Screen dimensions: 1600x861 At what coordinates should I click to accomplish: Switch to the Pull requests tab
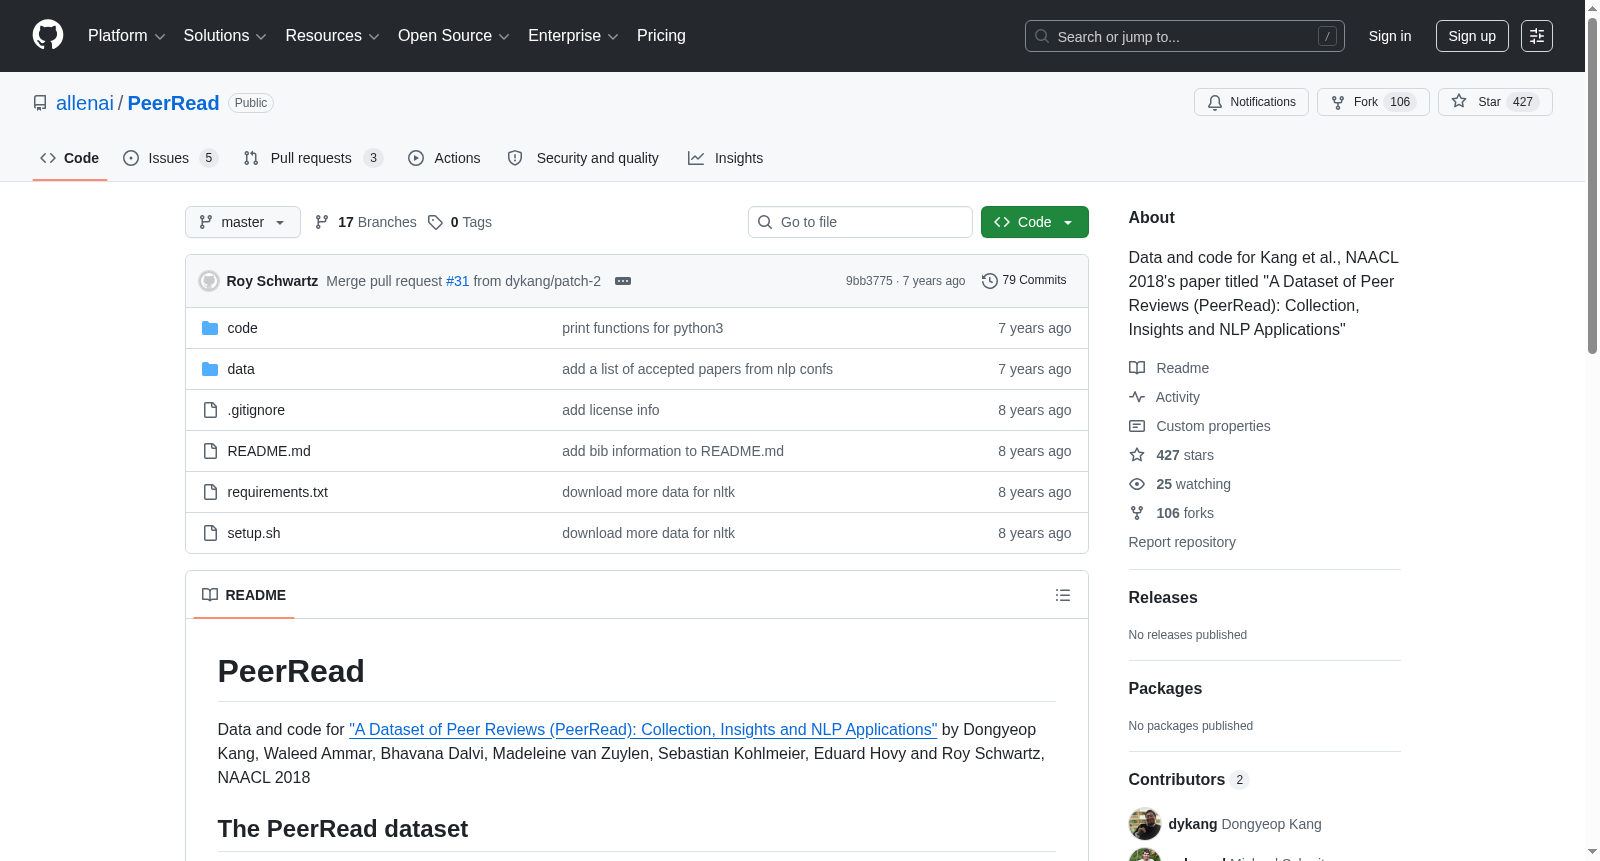pyautogui.click(x=313, y=158)
